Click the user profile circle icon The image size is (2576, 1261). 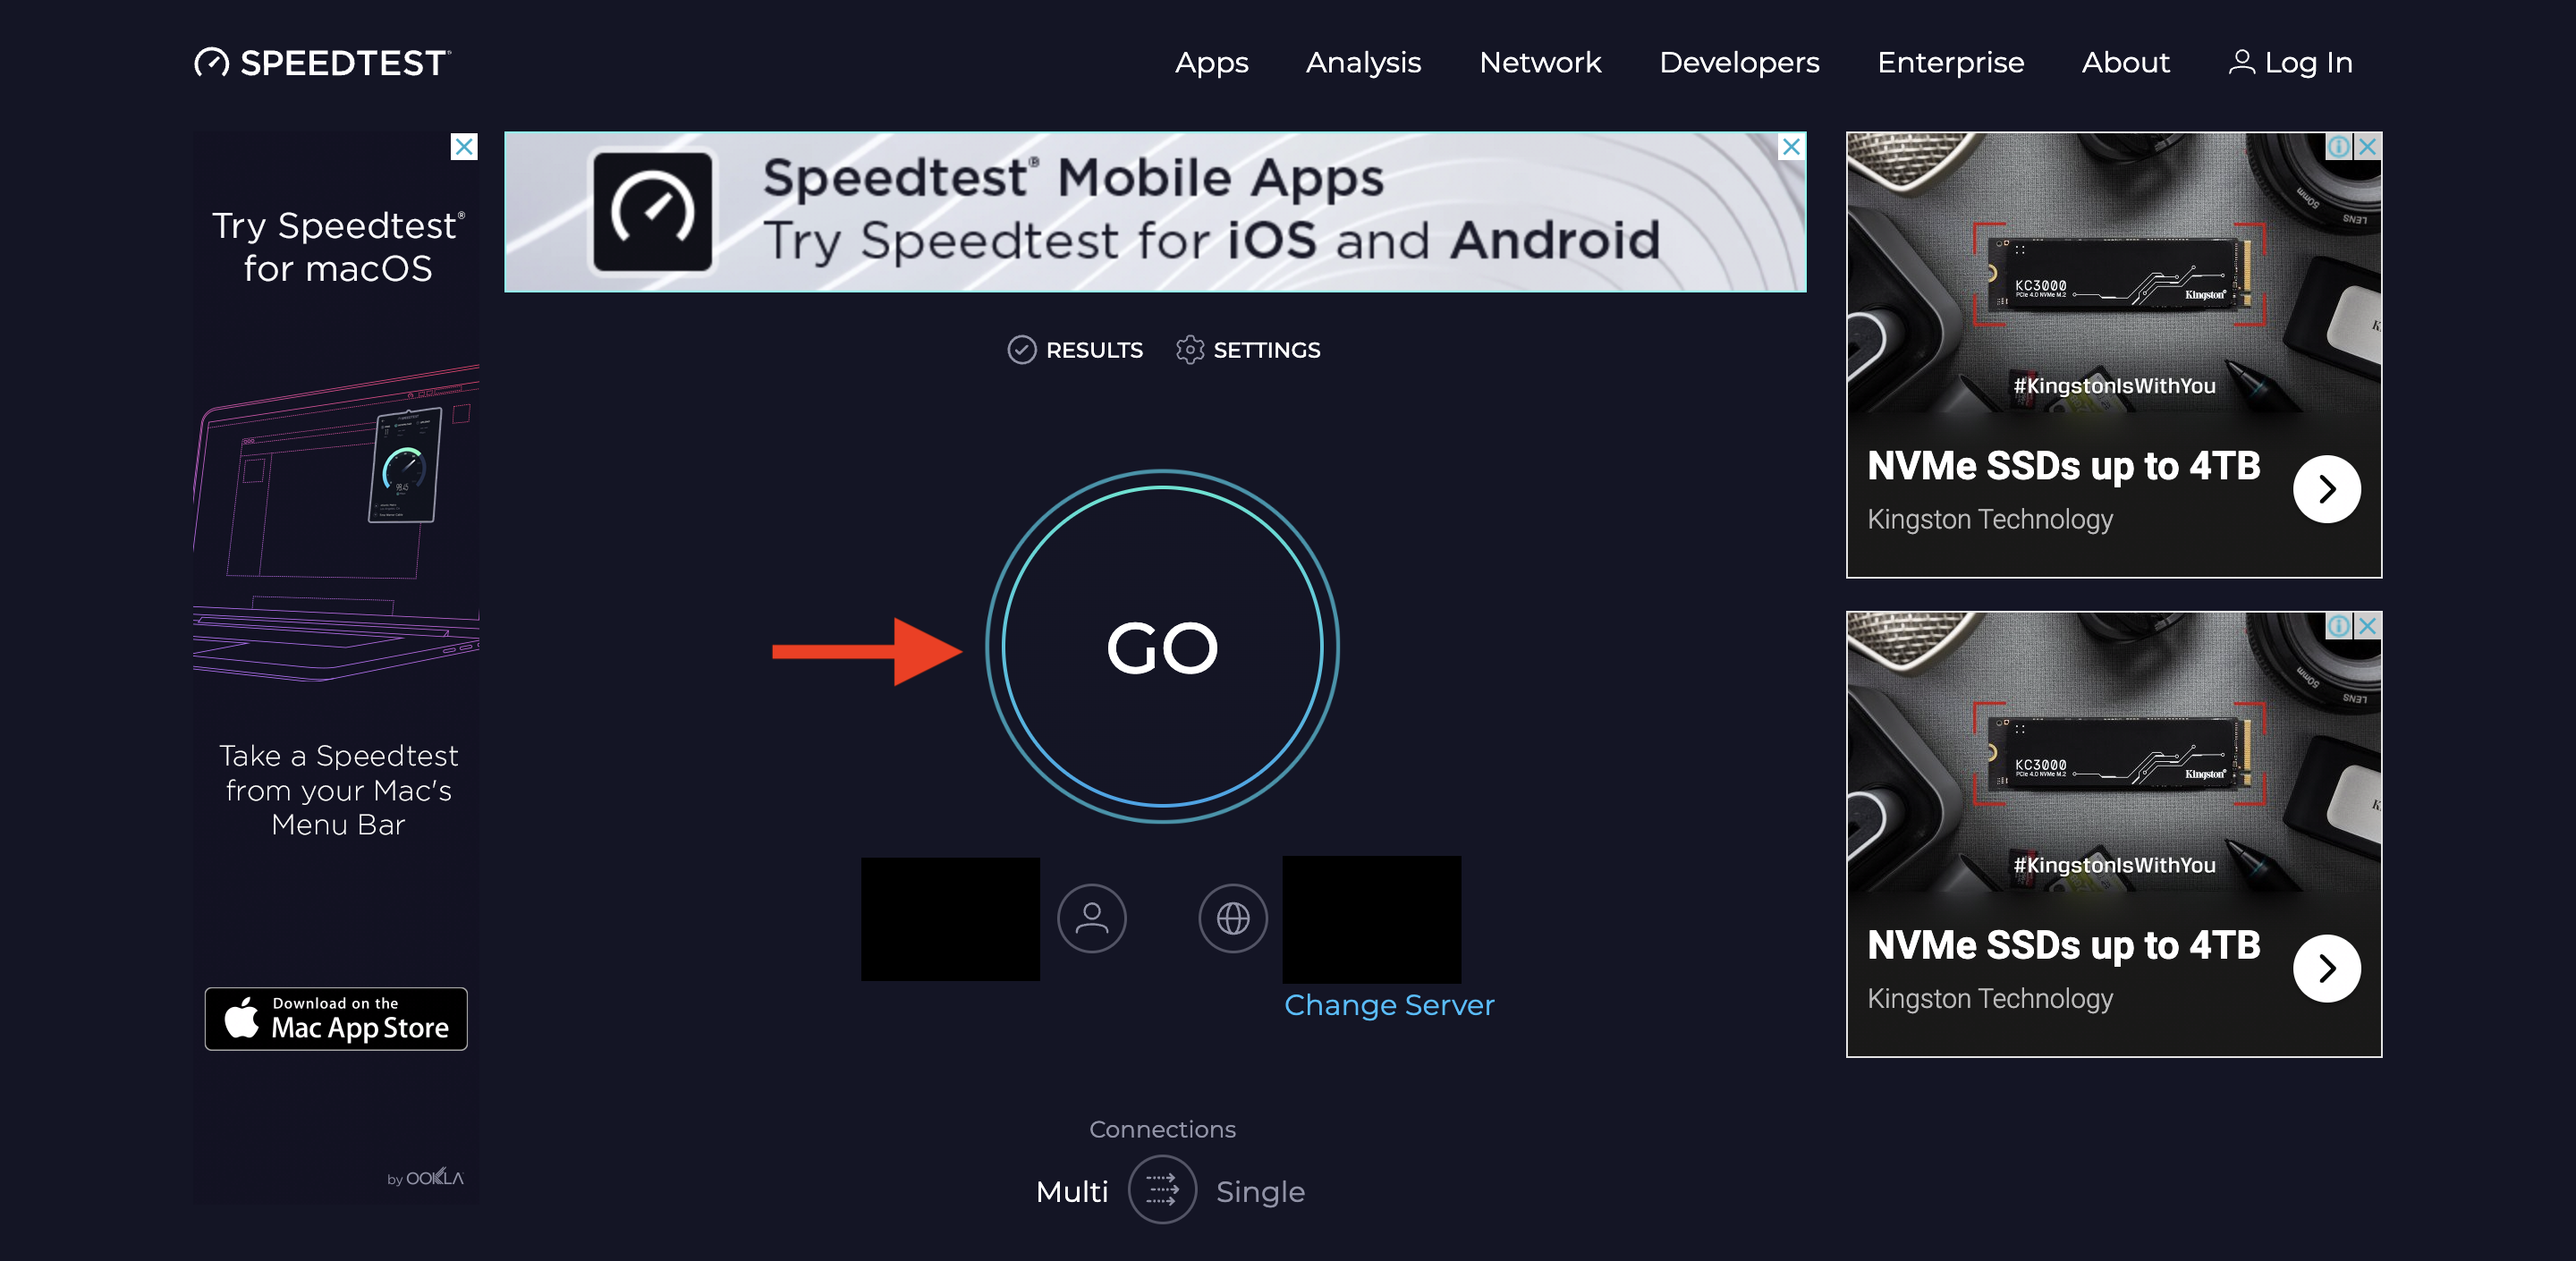(1091, 918)
